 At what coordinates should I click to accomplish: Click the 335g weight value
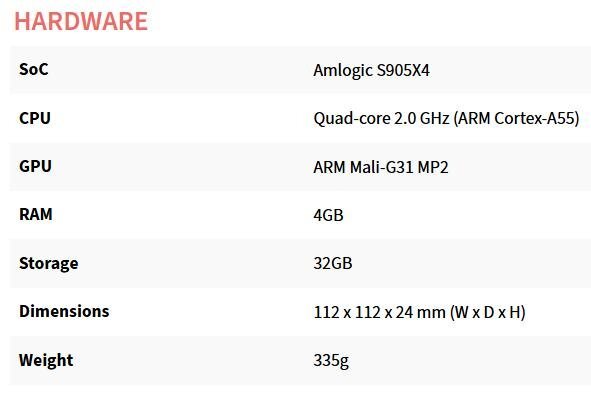(331, 361)
